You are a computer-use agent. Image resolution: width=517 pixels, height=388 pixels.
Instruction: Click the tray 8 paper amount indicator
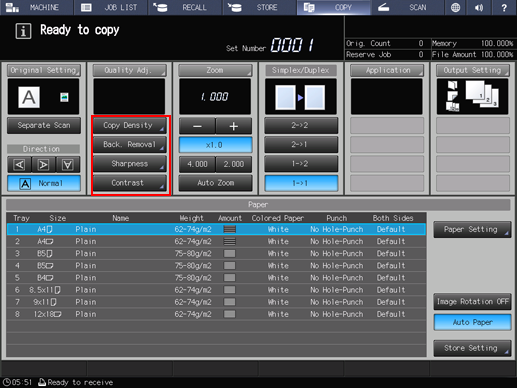[229, 314]
